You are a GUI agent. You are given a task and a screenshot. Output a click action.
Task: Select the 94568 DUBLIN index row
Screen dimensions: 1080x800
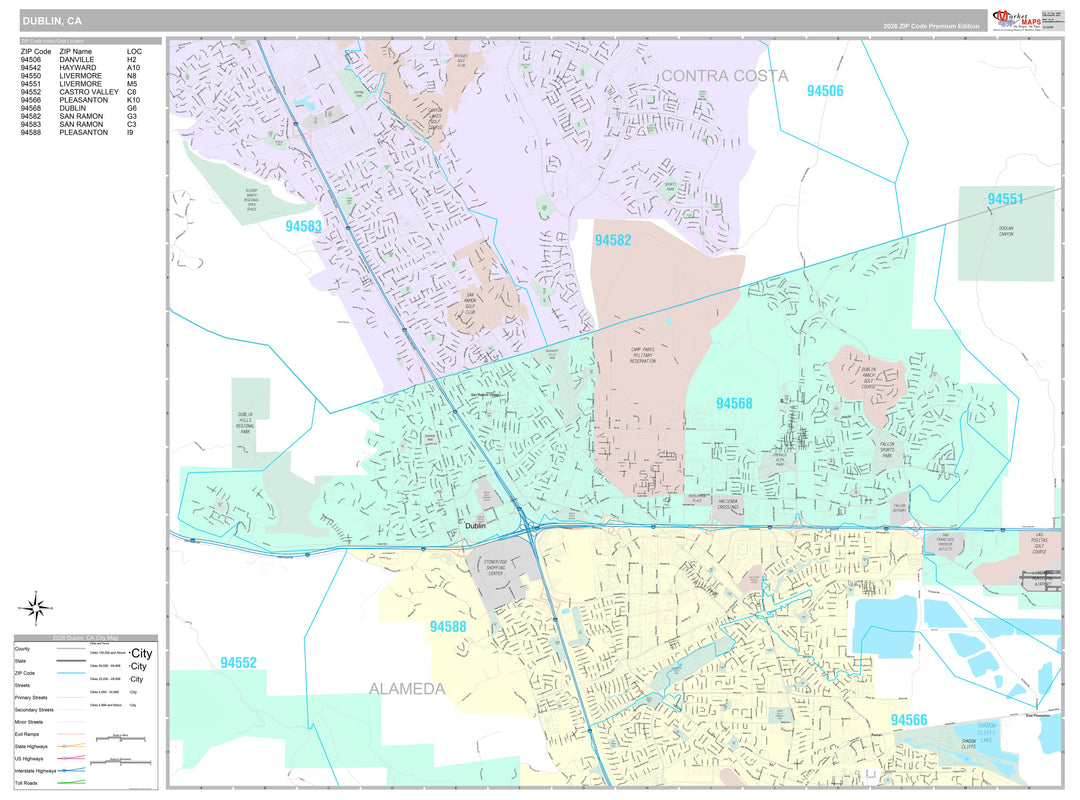point(79,108)
